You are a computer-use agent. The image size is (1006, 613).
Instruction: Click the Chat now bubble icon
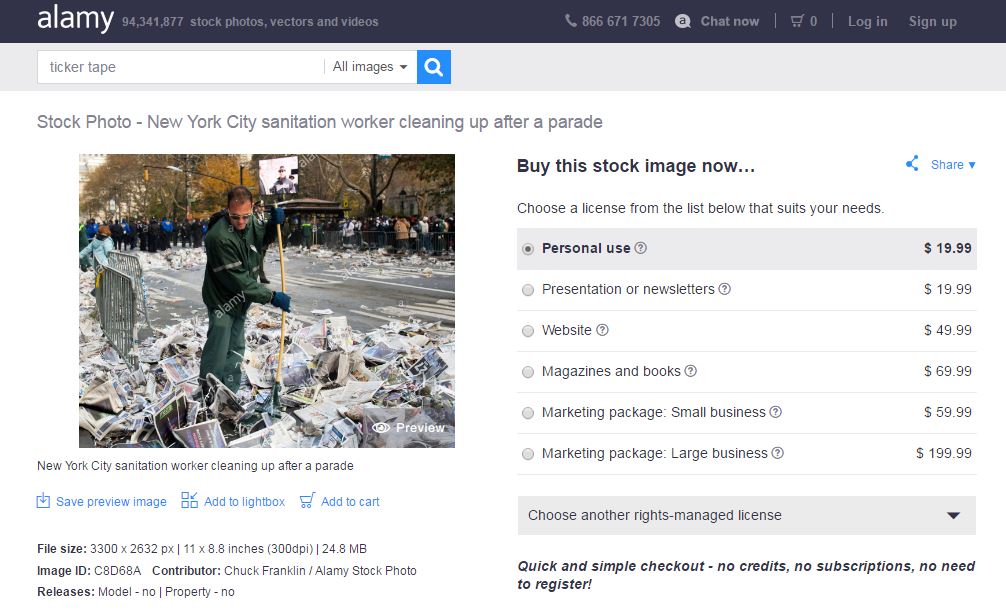[x=683, y=21]
